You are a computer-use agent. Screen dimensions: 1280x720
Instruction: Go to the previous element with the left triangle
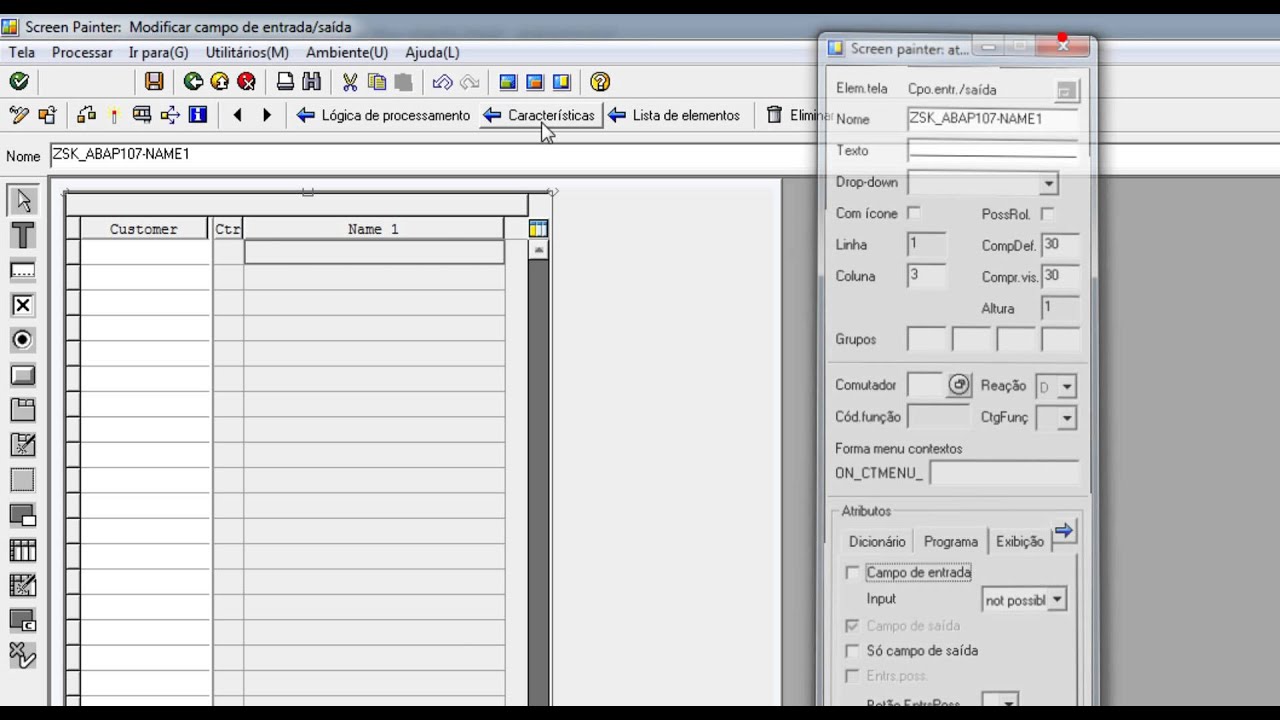pyautogui.click(x=237, y=115)
